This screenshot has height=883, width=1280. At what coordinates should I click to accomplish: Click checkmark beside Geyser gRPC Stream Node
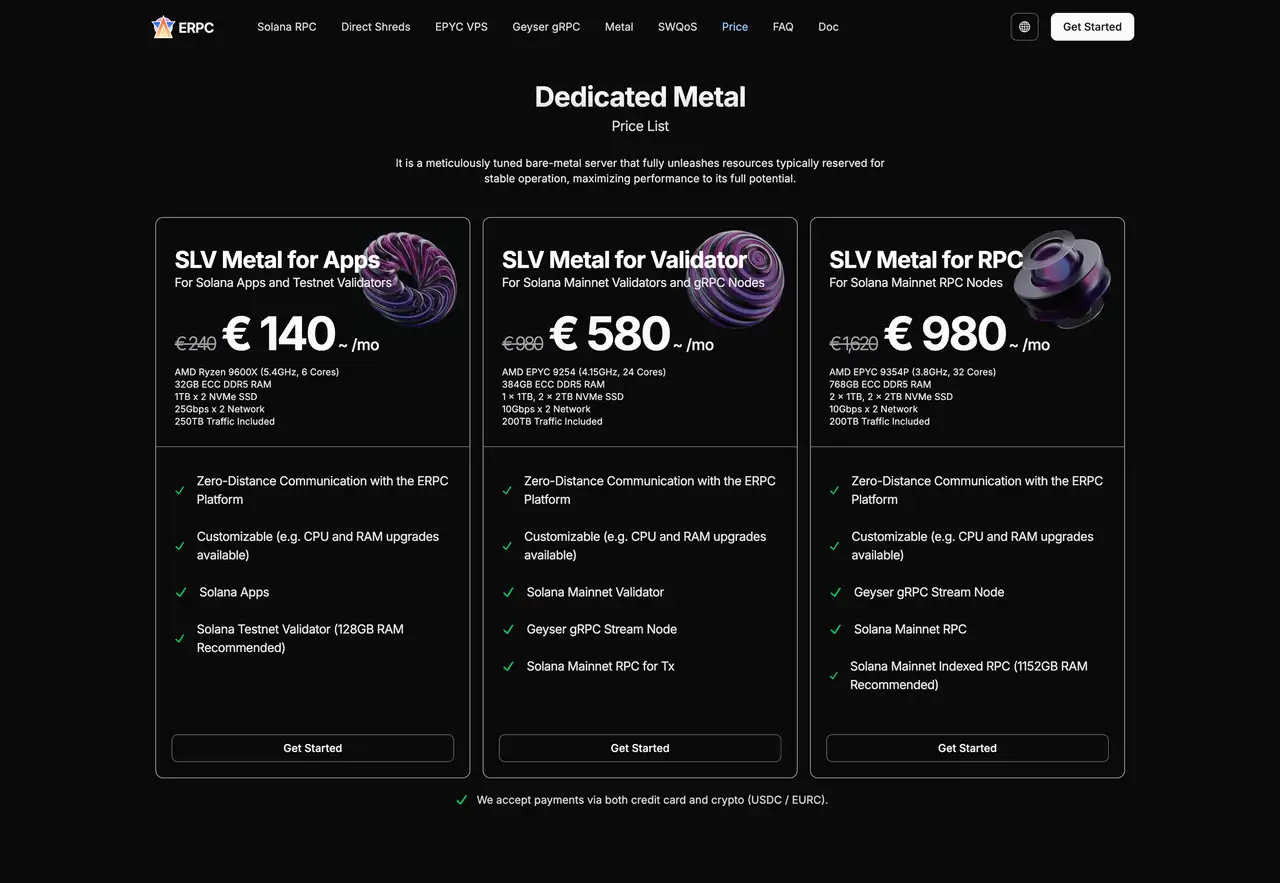[507, 629]
